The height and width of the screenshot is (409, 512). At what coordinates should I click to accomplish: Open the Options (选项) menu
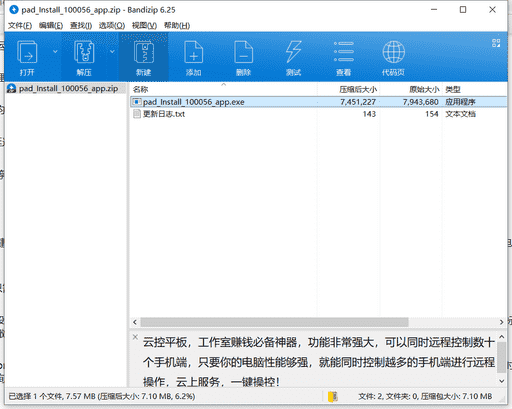(x=112, y=25)
